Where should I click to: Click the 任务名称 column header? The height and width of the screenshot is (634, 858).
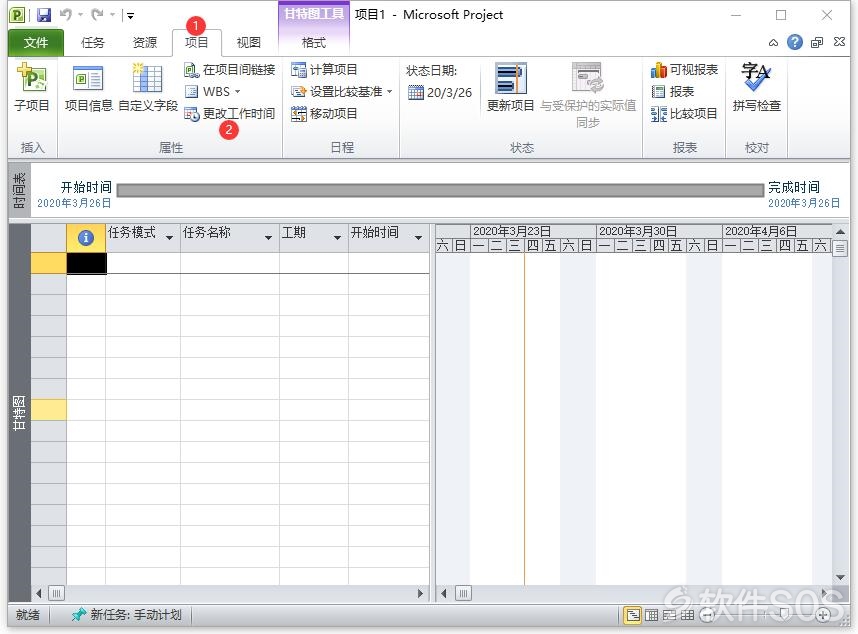click(x=229, y=238)
